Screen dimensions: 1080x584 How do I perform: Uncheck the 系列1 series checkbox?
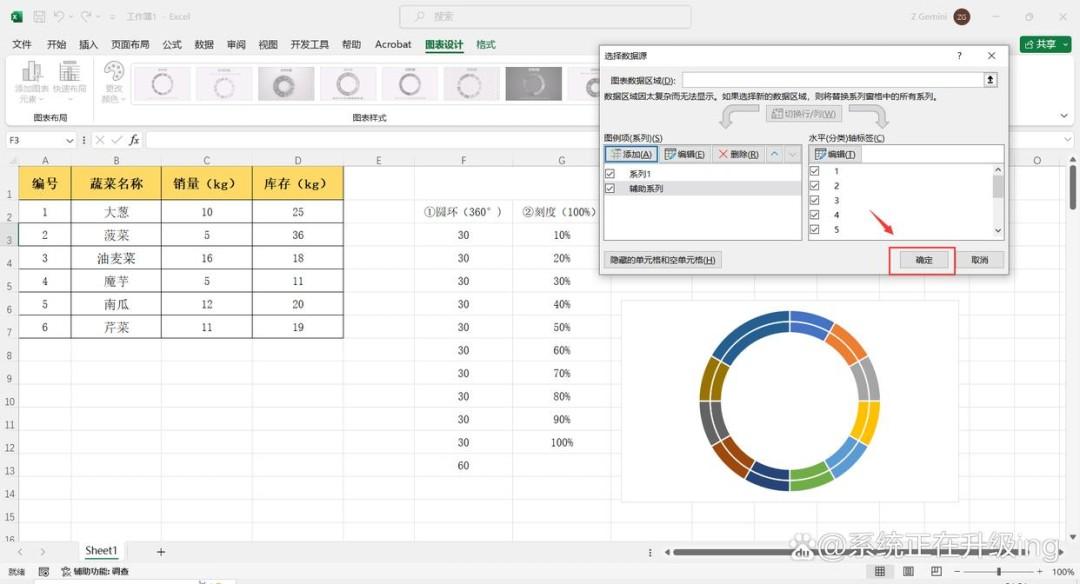tap(610, 174)
